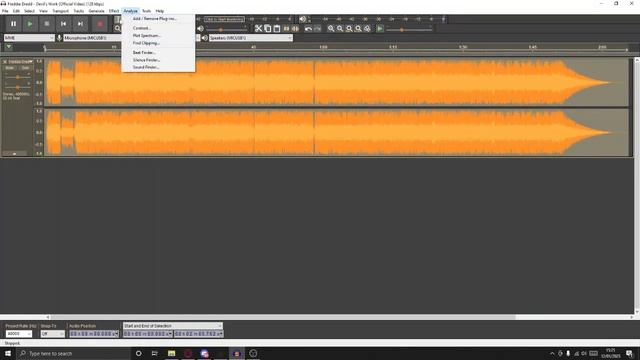Open the Tools menu
This screenshot has height=360, width=640.
pos(147,11)
